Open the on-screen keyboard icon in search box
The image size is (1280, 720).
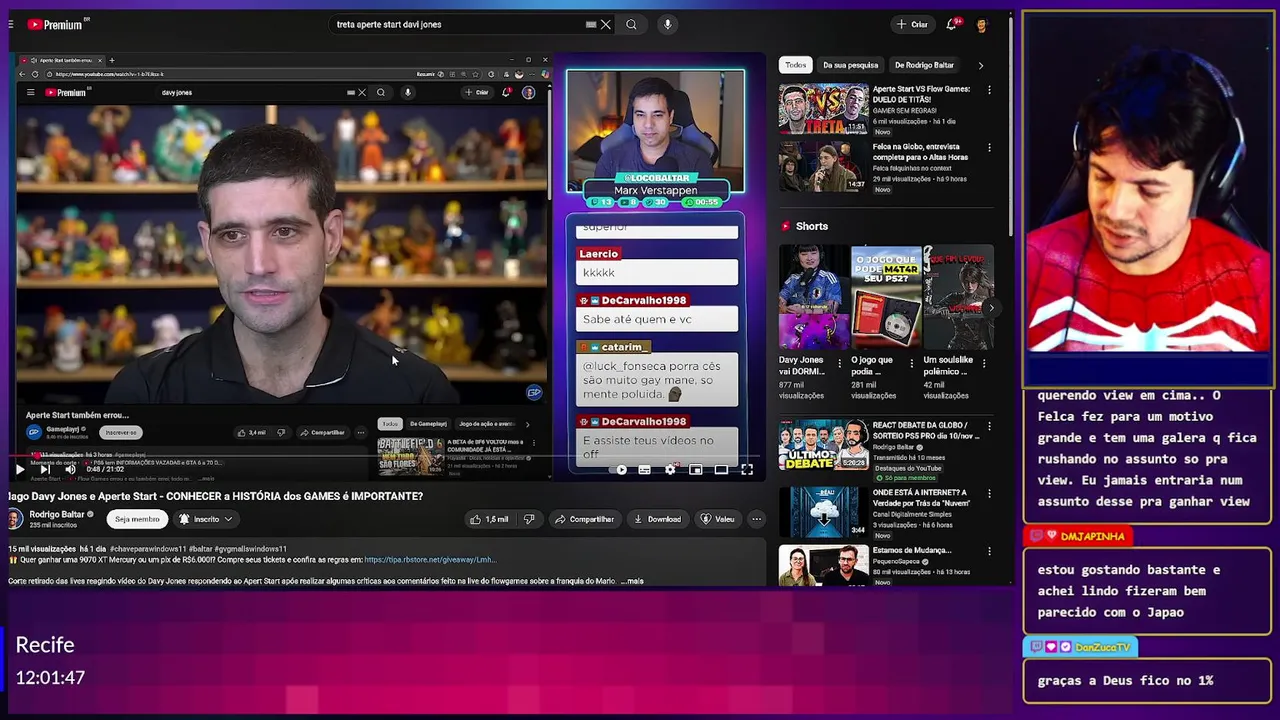(x=591, y=24)
